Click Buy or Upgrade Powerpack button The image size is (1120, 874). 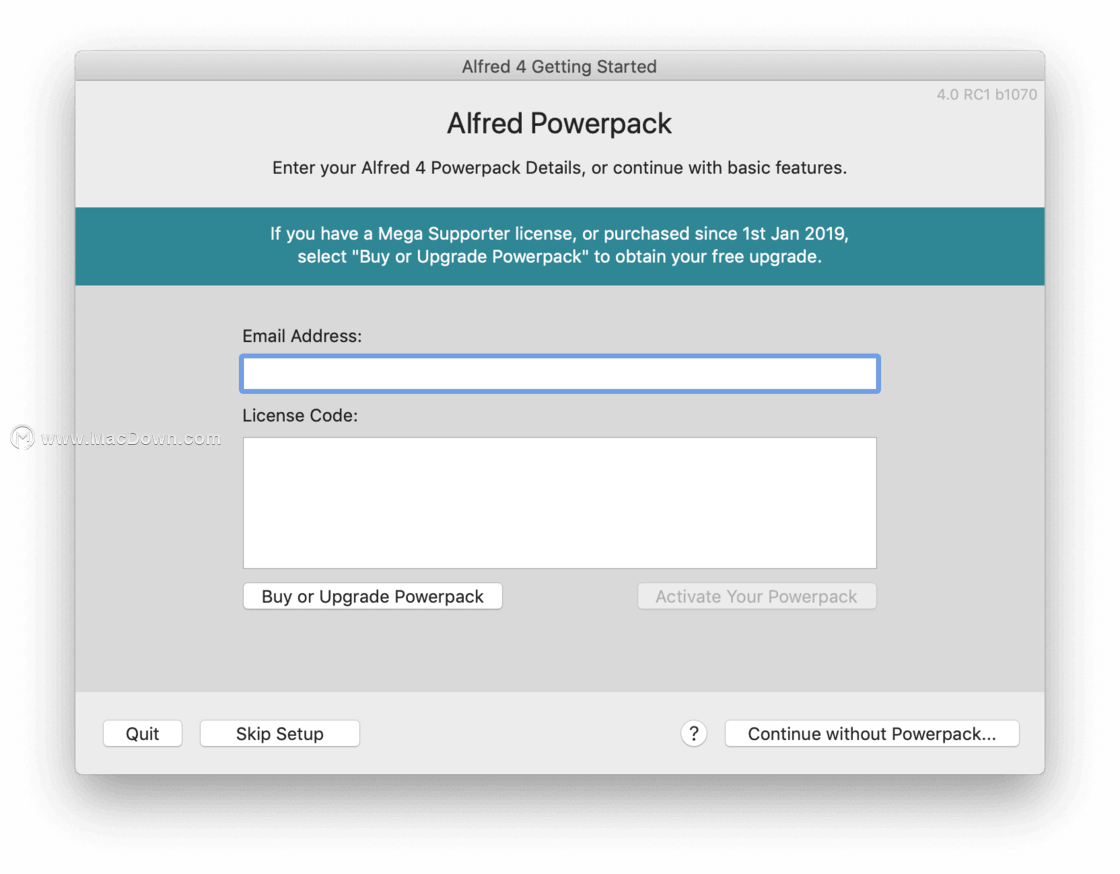pyautogui.click(x=373, y=596)
